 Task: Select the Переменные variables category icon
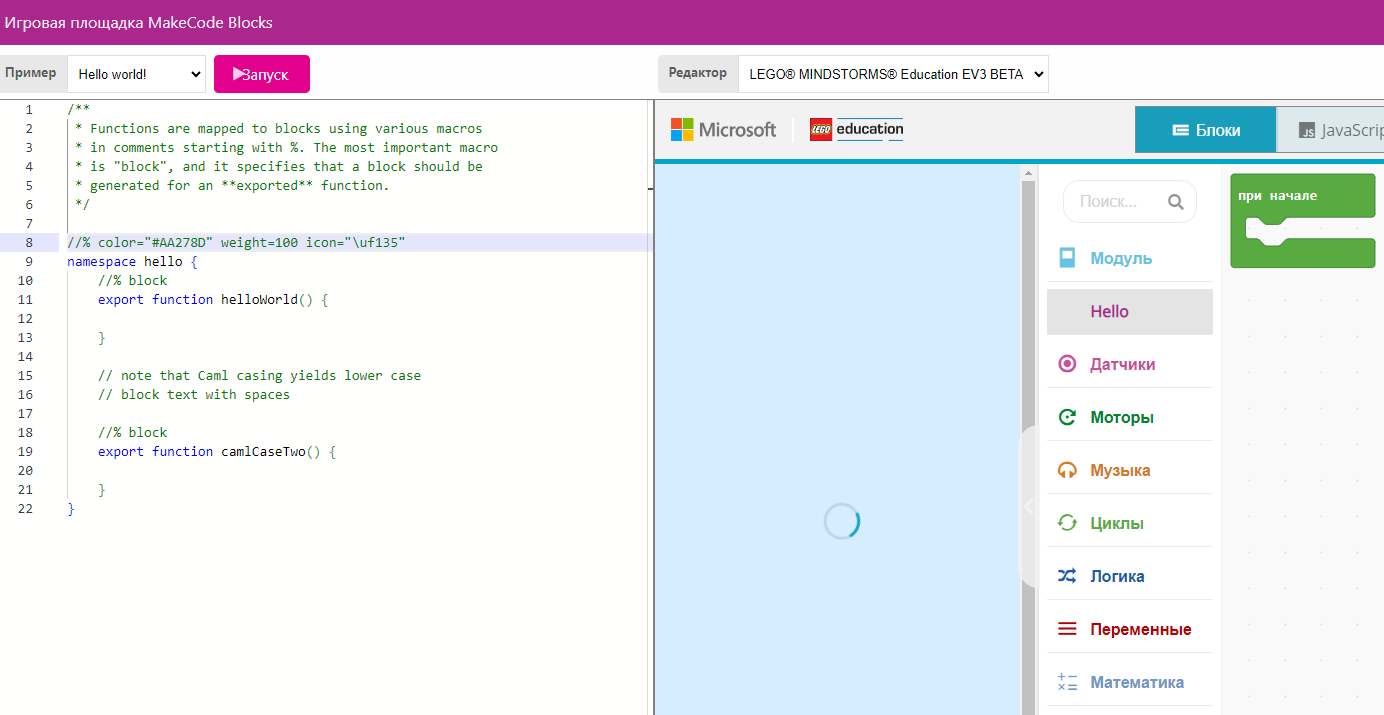pos(1067,628)
